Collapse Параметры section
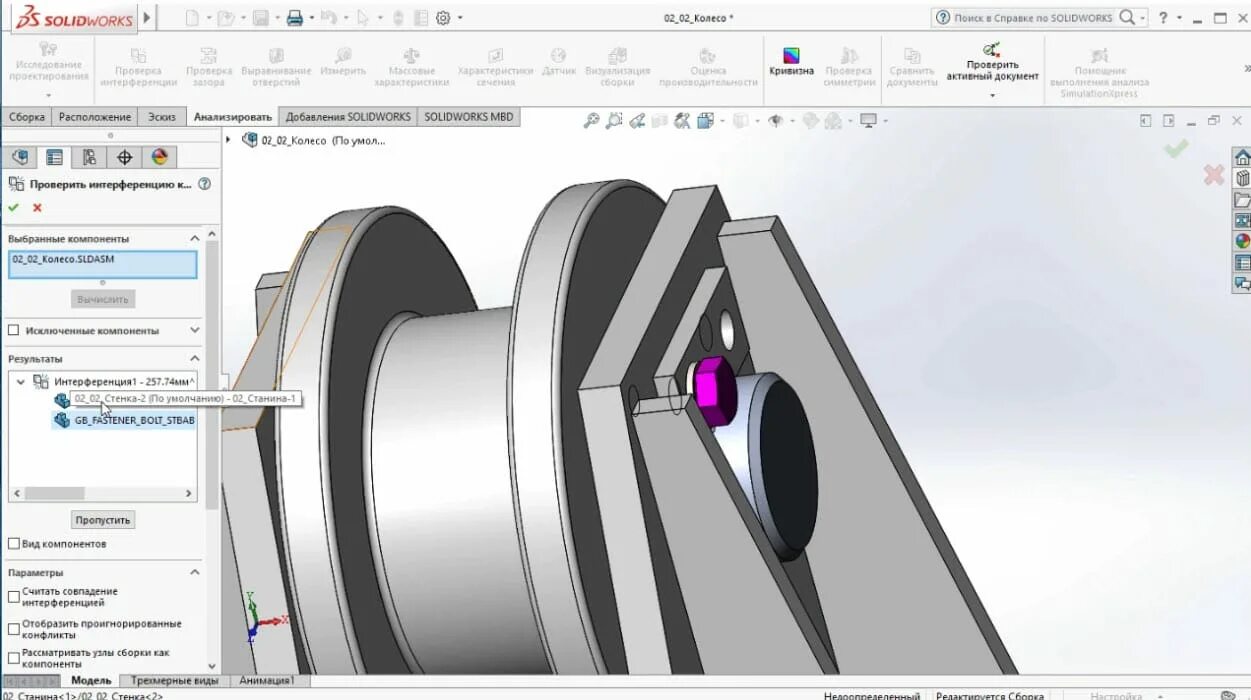The image size is (1251, 700). click(x=194, y=572)
